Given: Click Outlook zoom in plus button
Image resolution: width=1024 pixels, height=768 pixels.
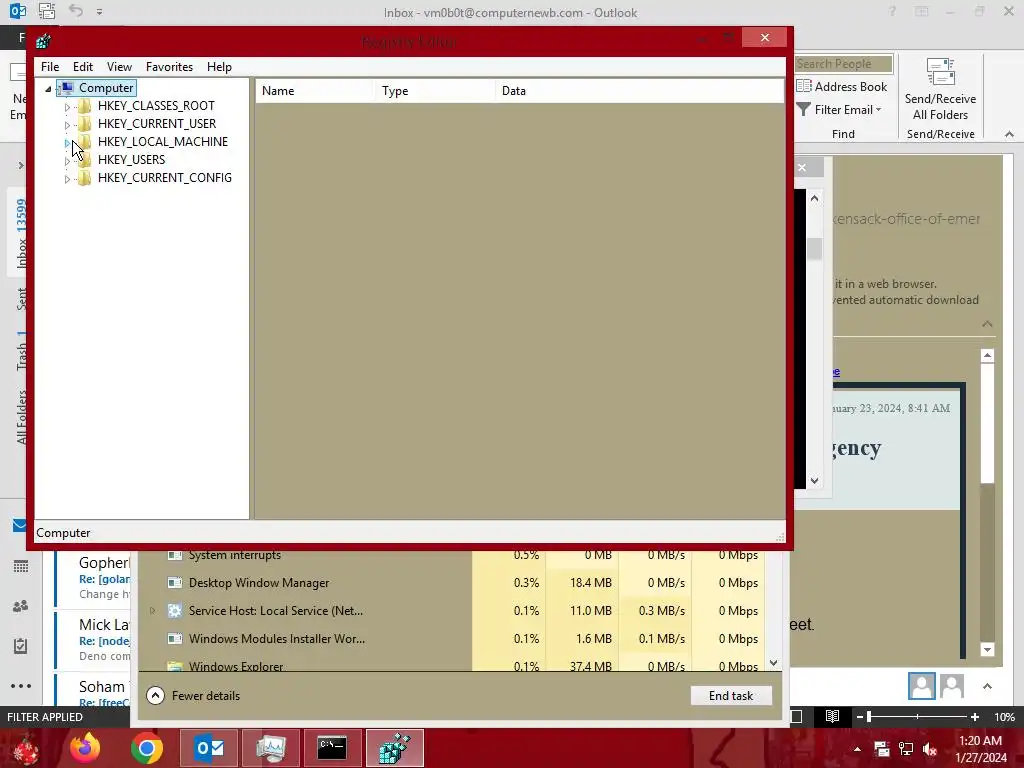Looking at the screenshot, I should click(x=974, y=717).
